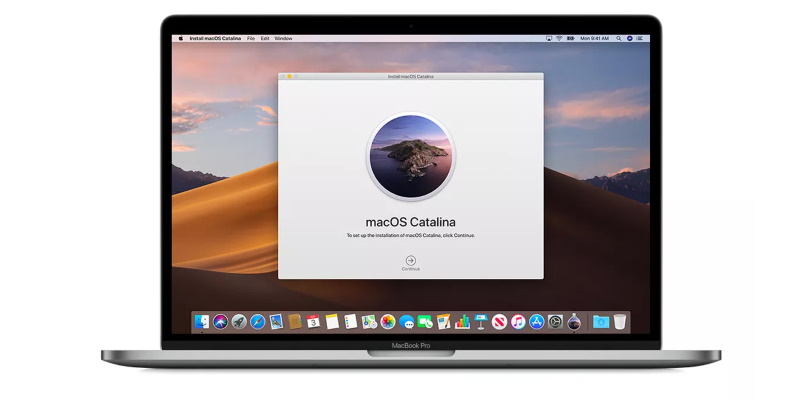
Task: Open the Notes icon in the Dock
Action: click(x=332, y=322)
